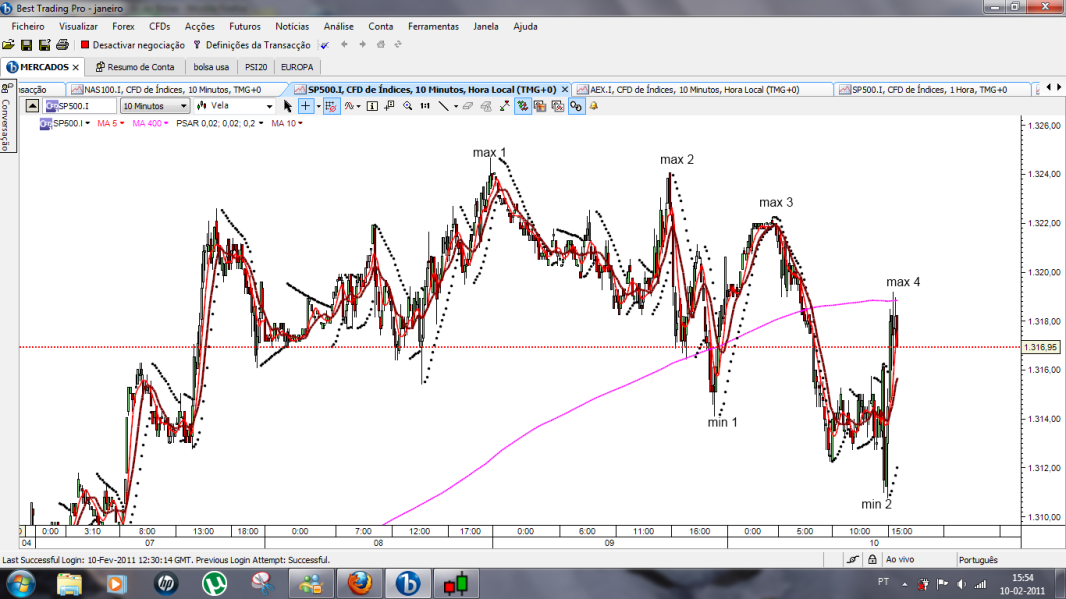Click the orders overlay icon
Image resolution: width=1066 pixels, height=599 pixels.
click(x=540, y=106)
